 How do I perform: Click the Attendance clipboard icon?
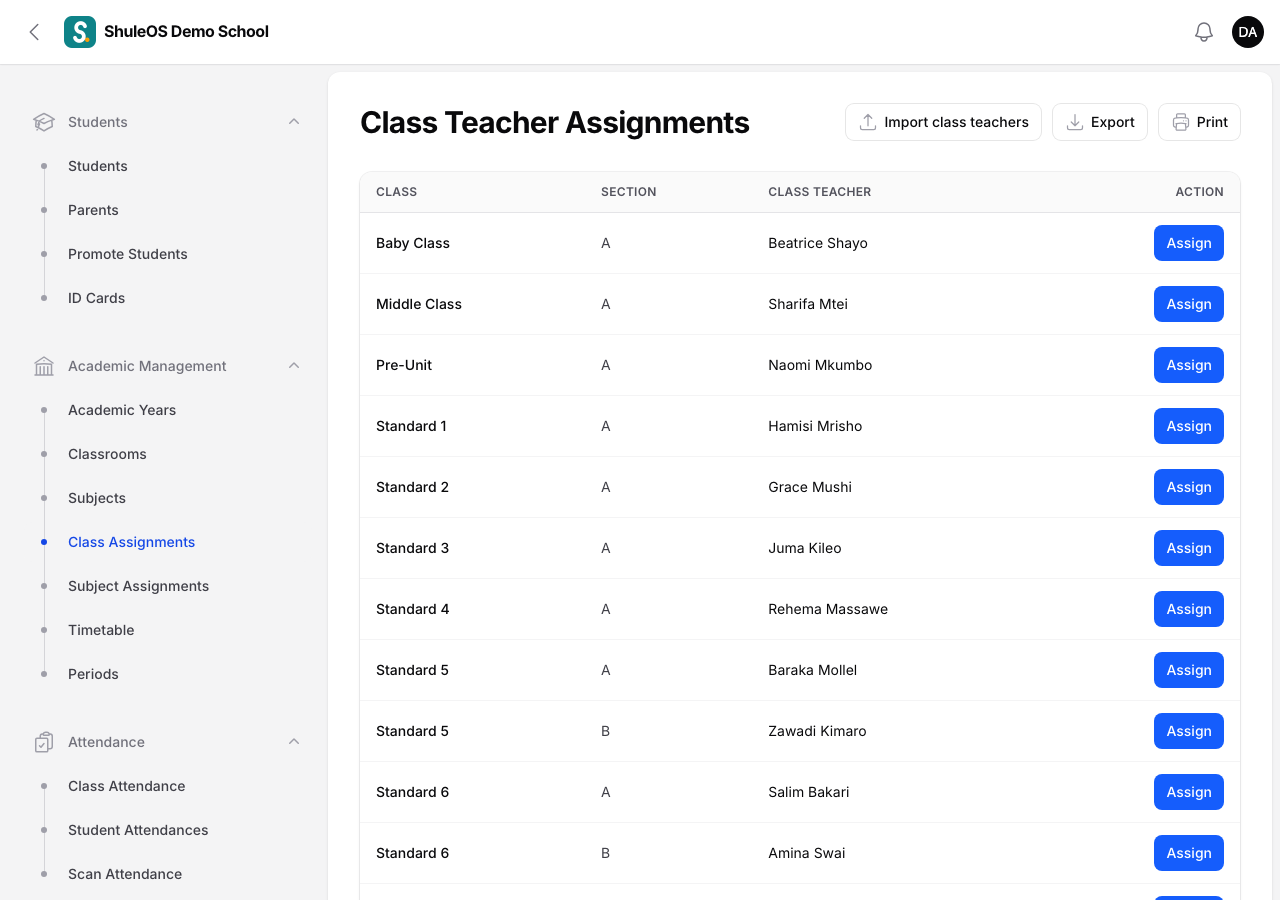pyautogui.click(x=44, y=742)
